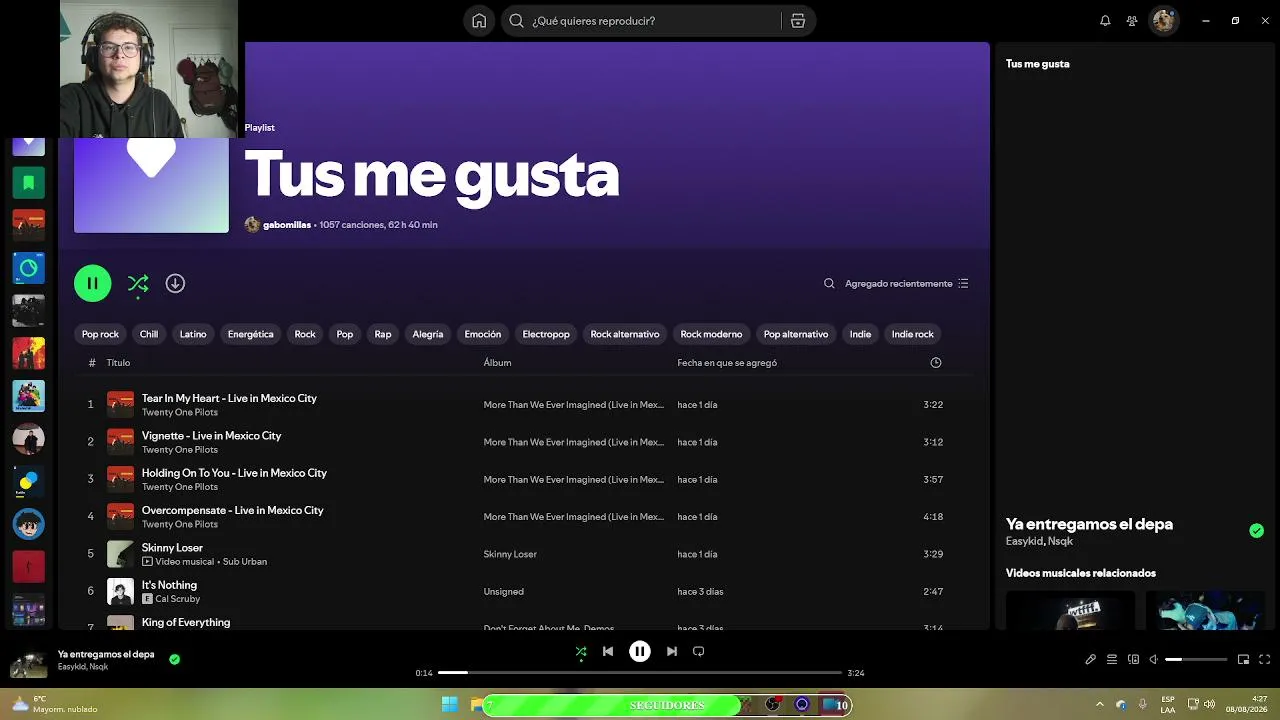The height and width of the screenshot is (720, 1280).
Task: Open the round cartoon-avatar item in the sidebar
Action: [x=28, y=524]
